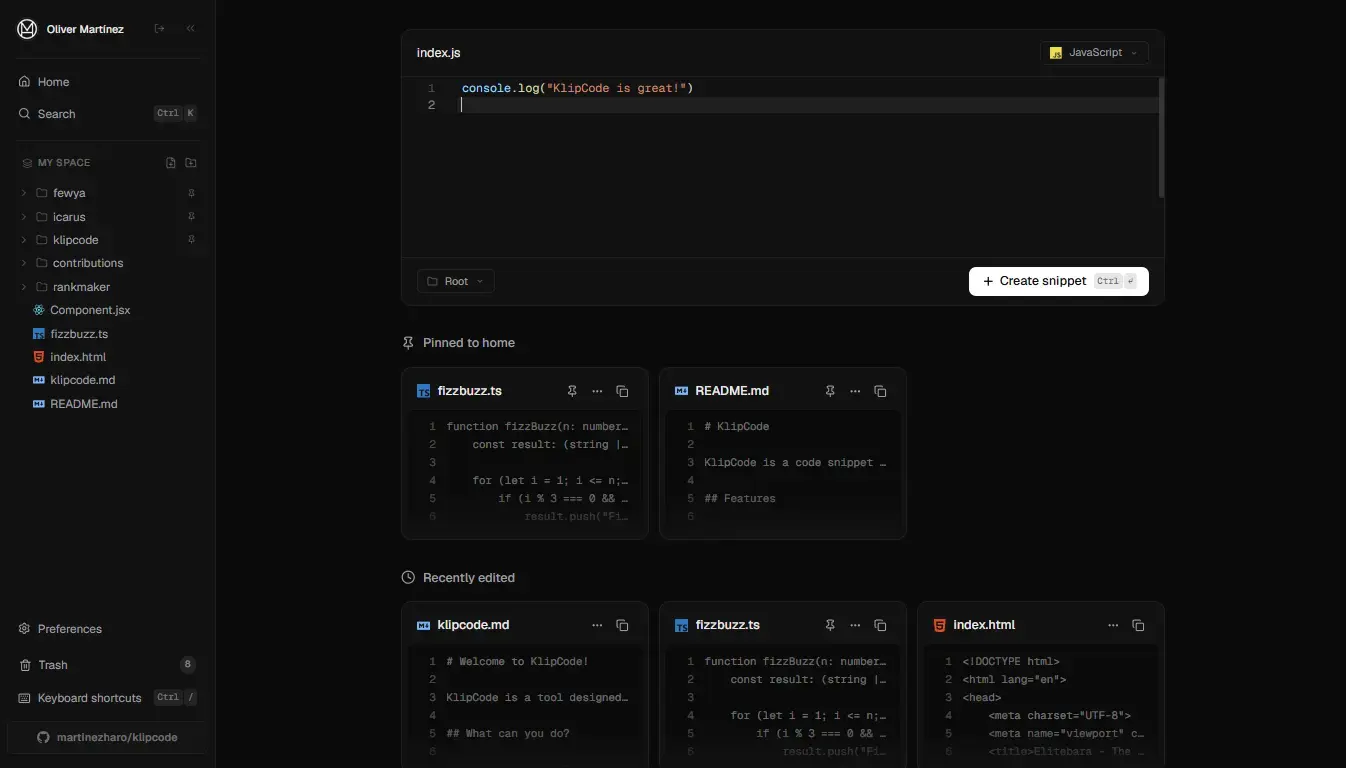Copy the index.html snippet
Viewport: 1346px width, 768px height.
click(1138, 625)
